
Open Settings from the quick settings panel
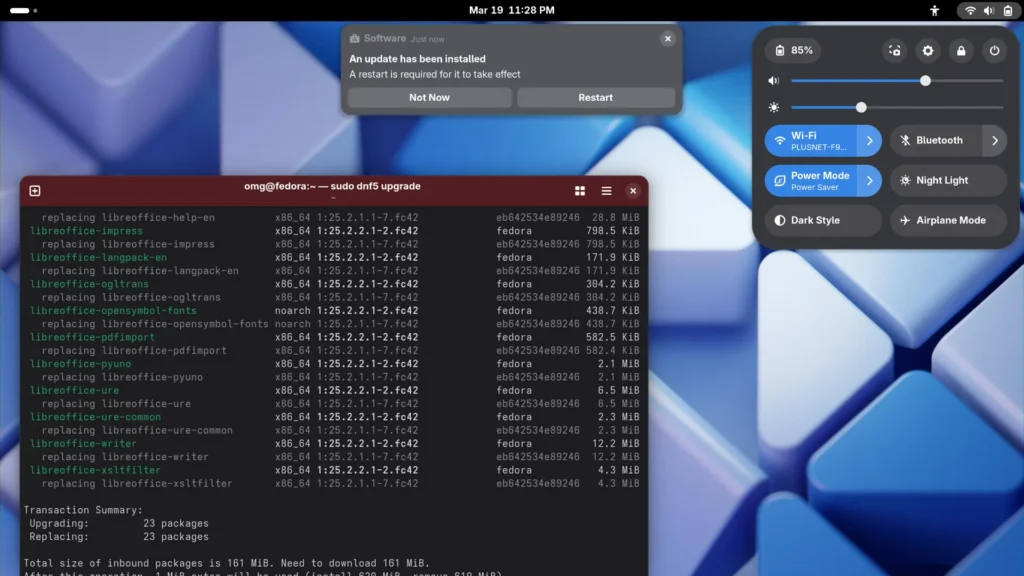pyautogui.click(x=927, y=50)
